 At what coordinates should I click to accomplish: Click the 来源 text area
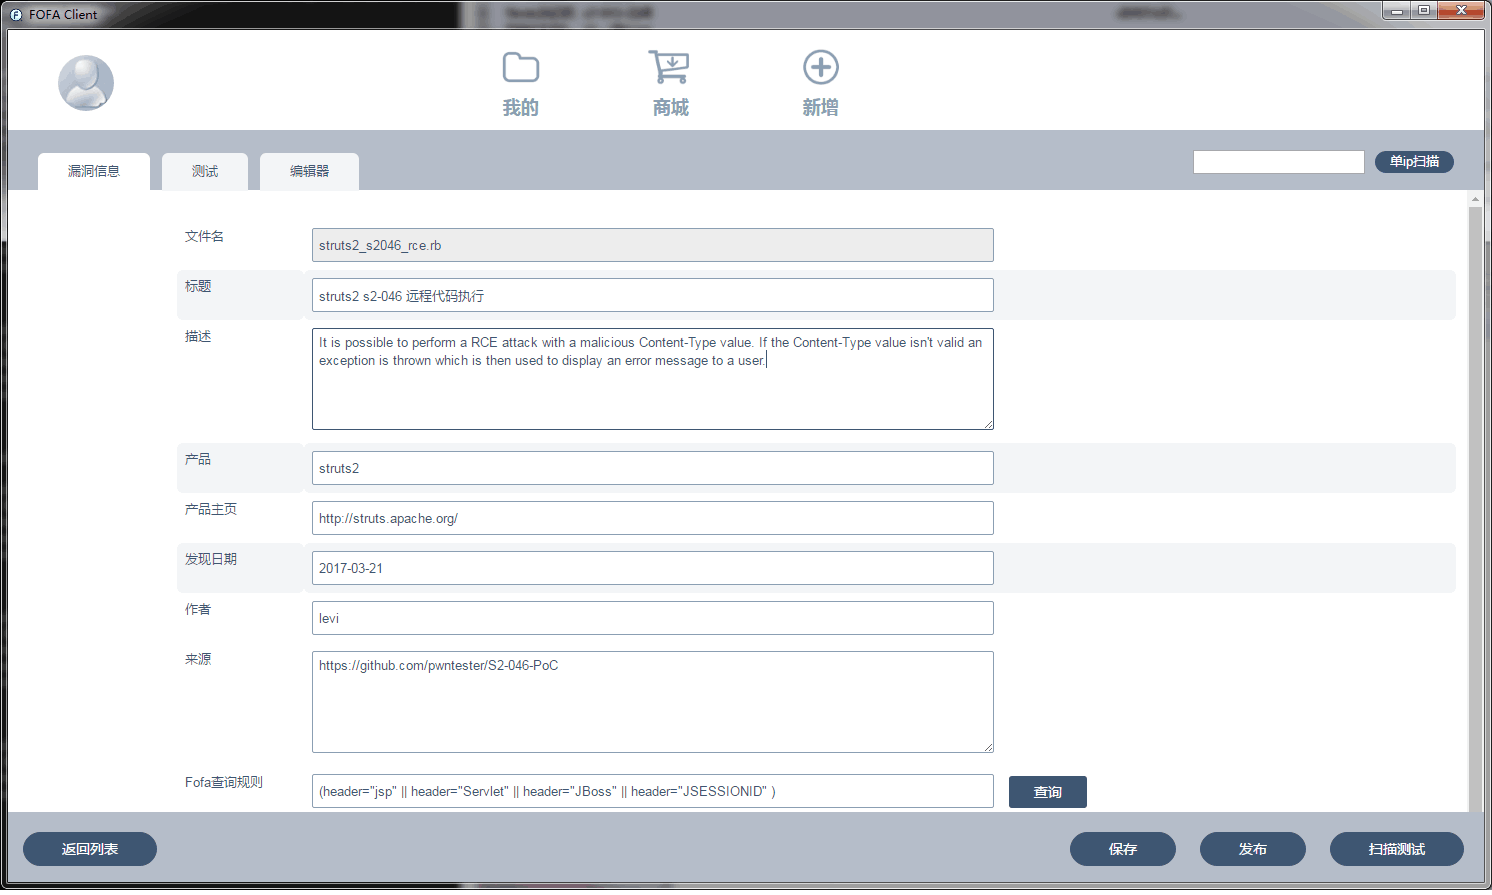point(653,702)
